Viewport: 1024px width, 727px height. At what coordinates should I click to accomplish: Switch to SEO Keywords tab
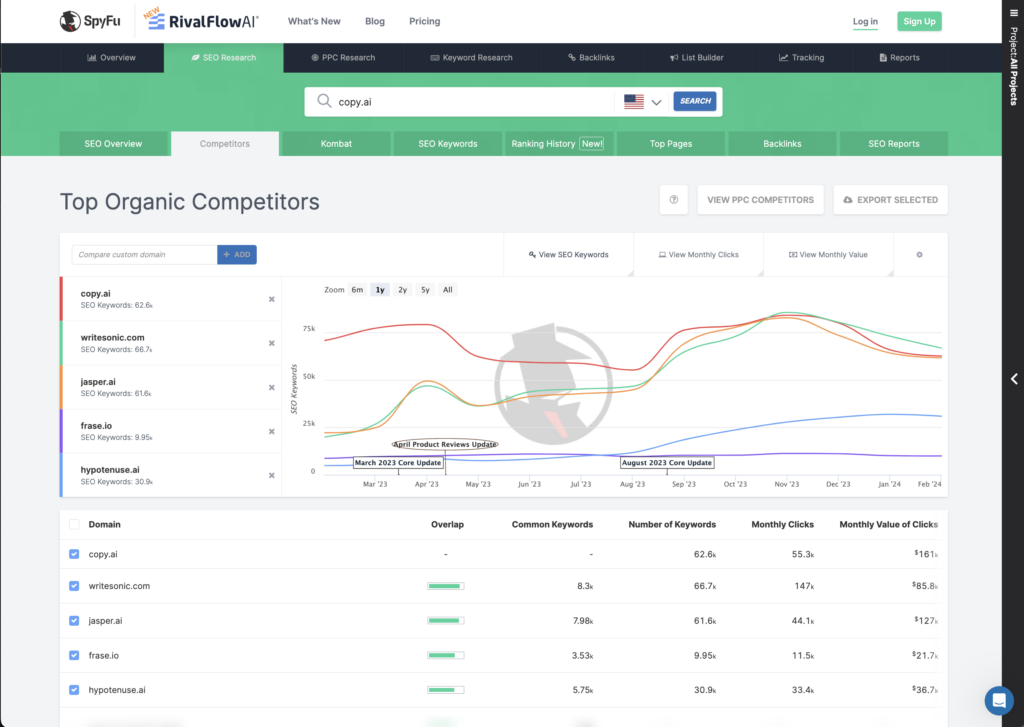[x=448, y=144]
